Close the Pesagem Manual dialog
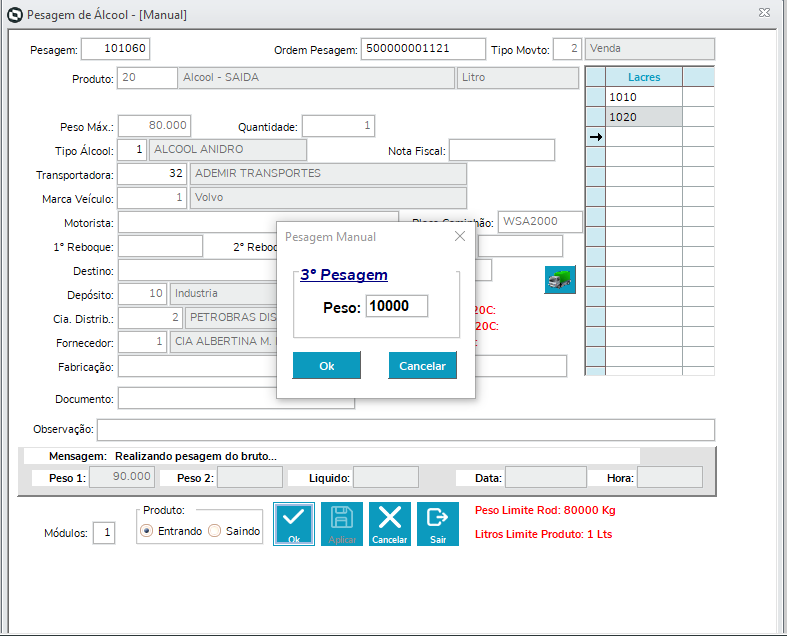This screenshot has height=636, width=787. [460, 236]
